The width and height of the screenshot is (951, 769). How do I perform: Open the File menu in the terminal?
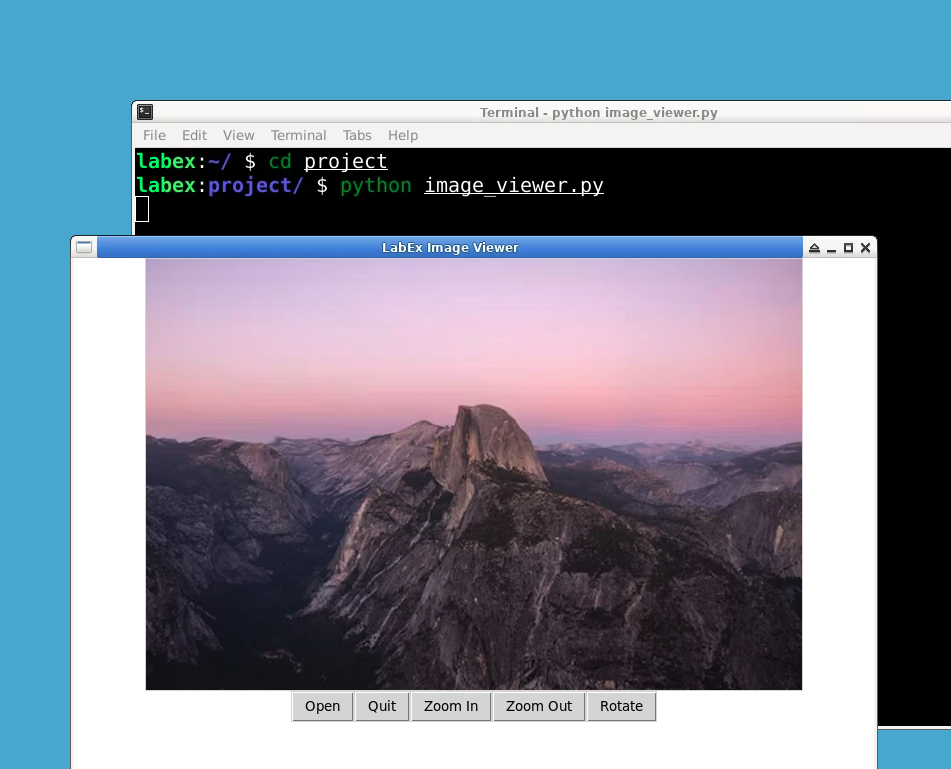pos(153,135)
